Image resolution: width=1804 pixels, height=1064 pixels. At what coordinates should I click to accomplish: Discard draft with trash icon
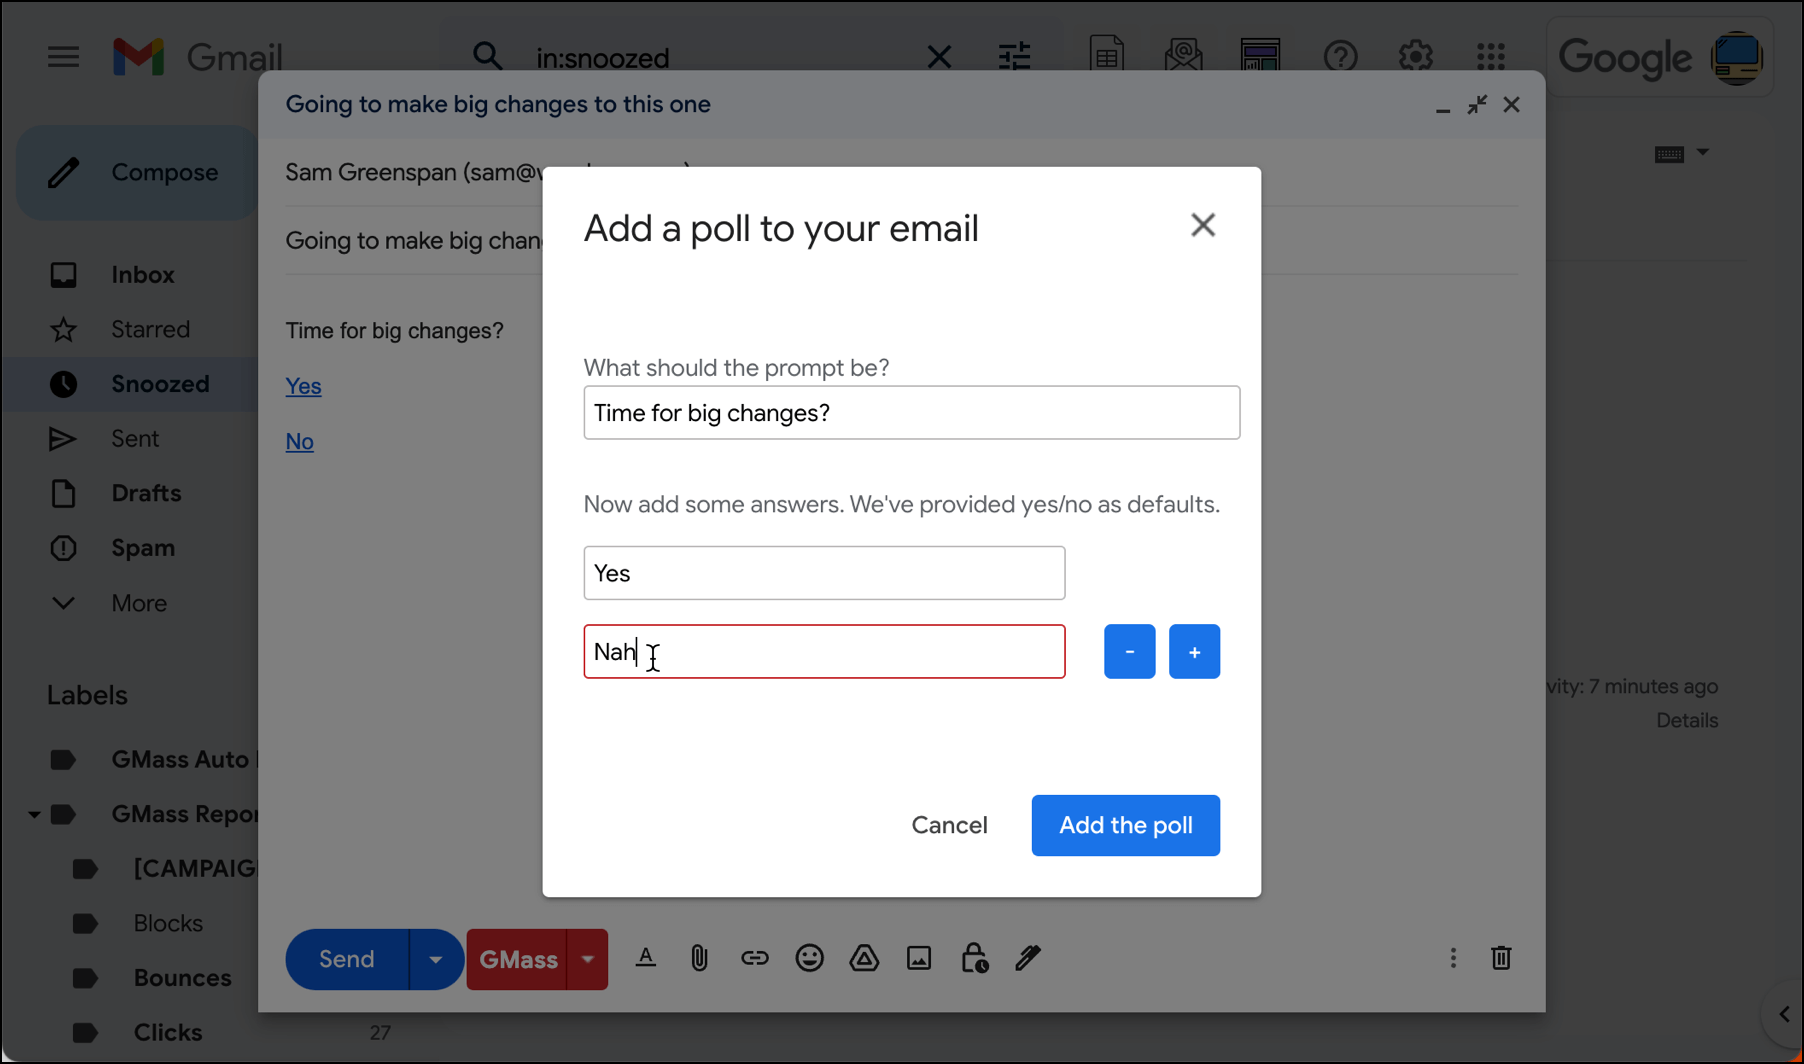1501,958
